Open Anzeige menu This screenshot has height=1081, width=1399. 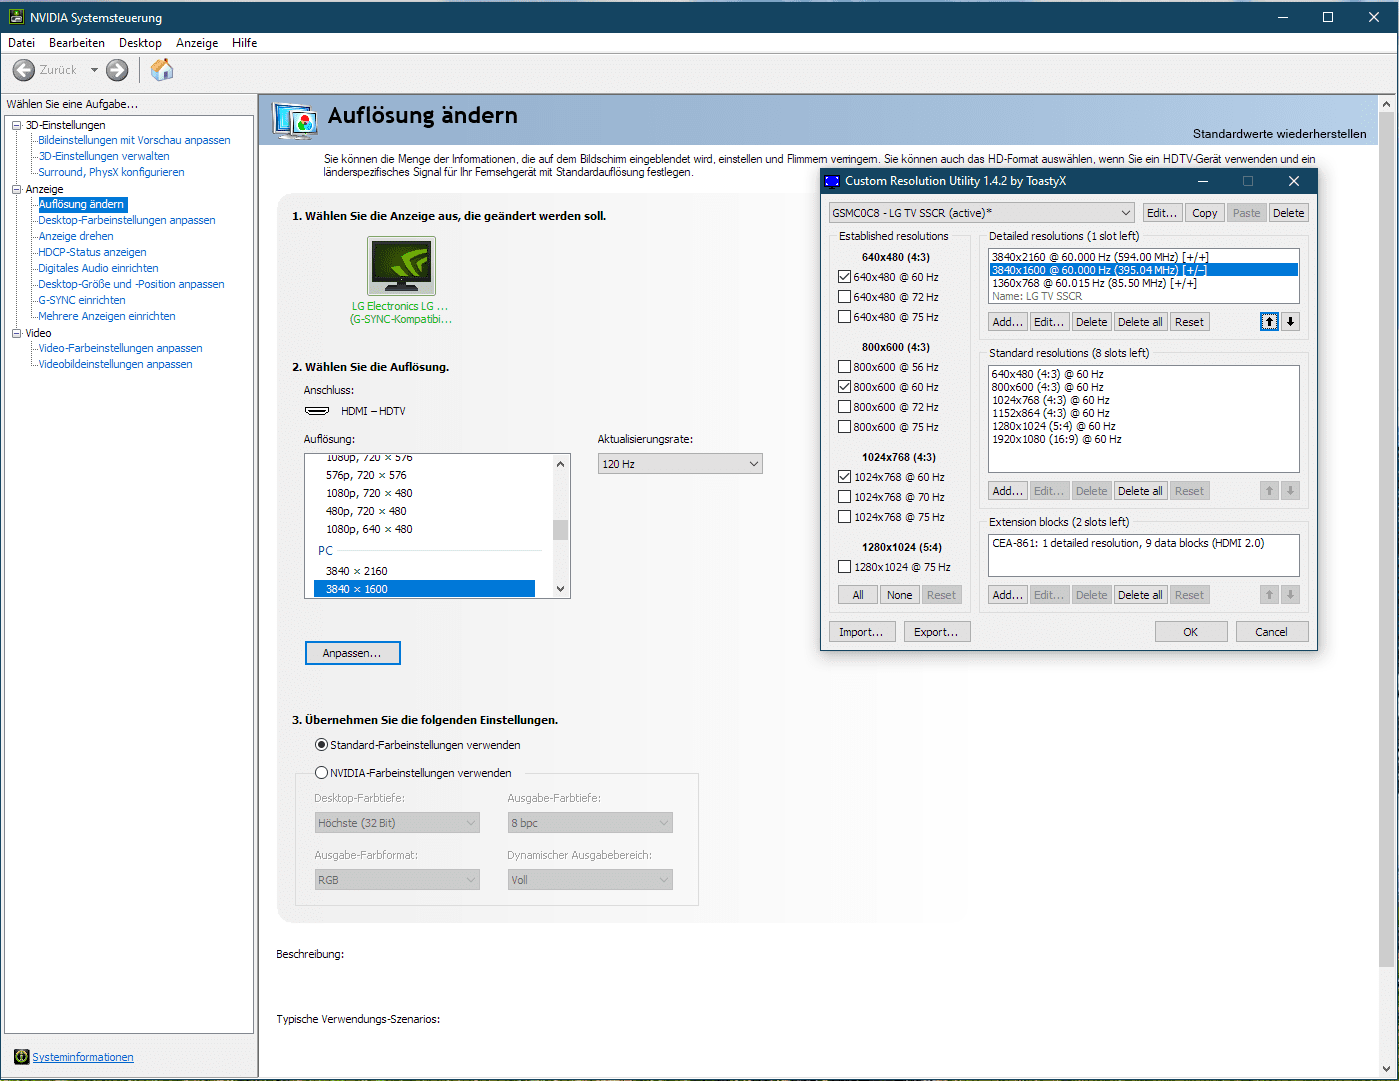[197, 43]
